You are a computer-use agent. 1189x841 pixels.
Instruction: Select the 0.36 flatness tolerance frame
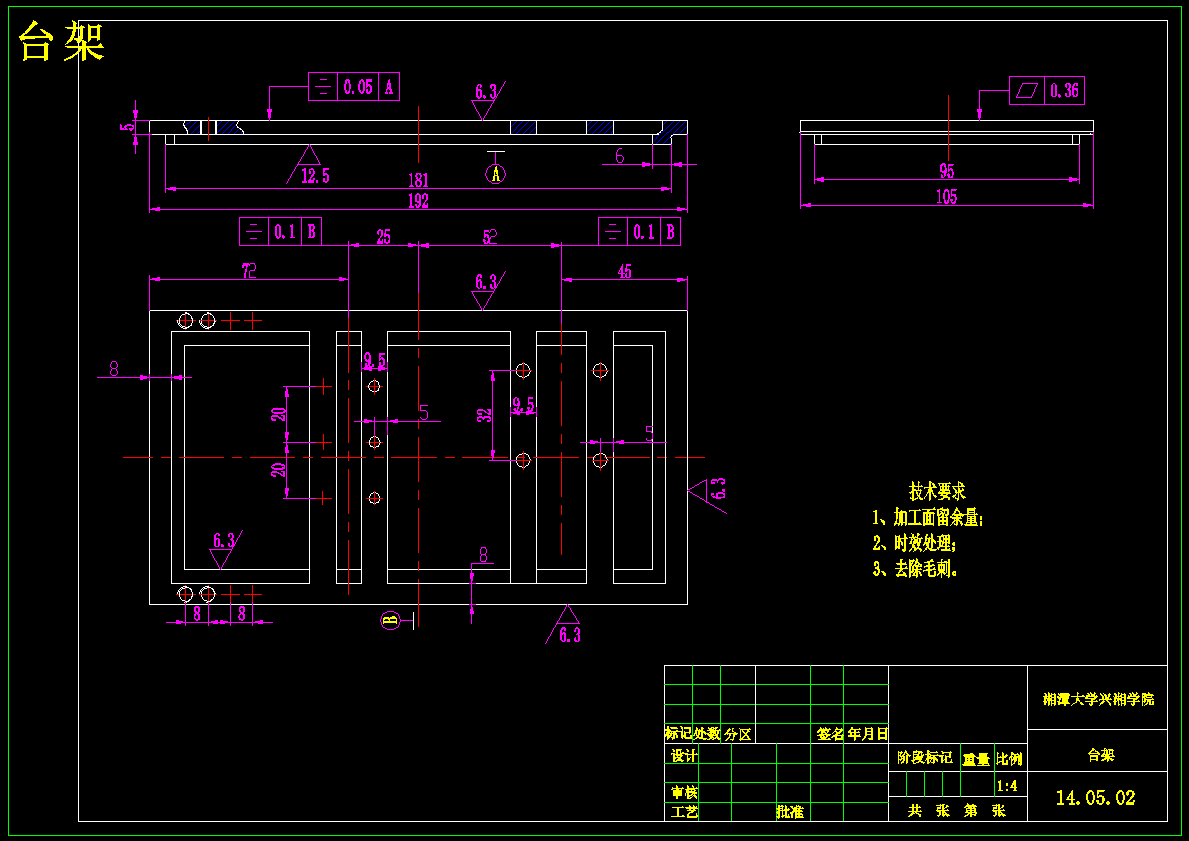1046,90
